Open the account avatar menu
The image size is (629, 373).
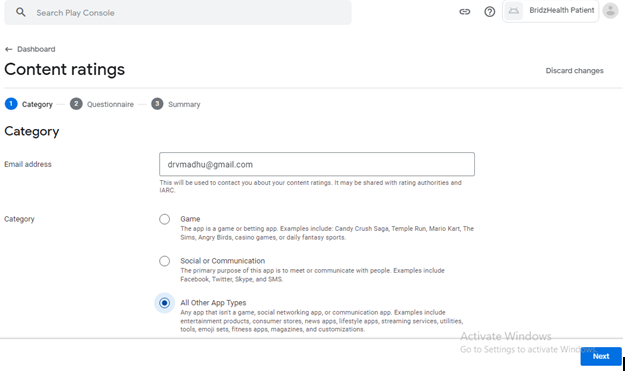(x=611, y=11)
